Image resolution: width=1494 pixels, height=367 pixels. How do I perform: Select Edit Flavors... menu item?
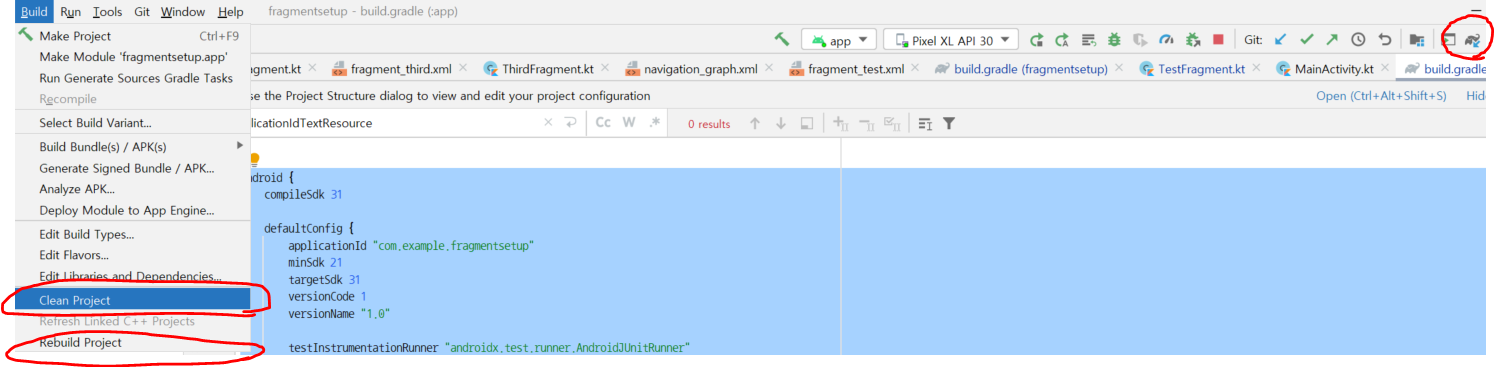click(x=133, y=255)
